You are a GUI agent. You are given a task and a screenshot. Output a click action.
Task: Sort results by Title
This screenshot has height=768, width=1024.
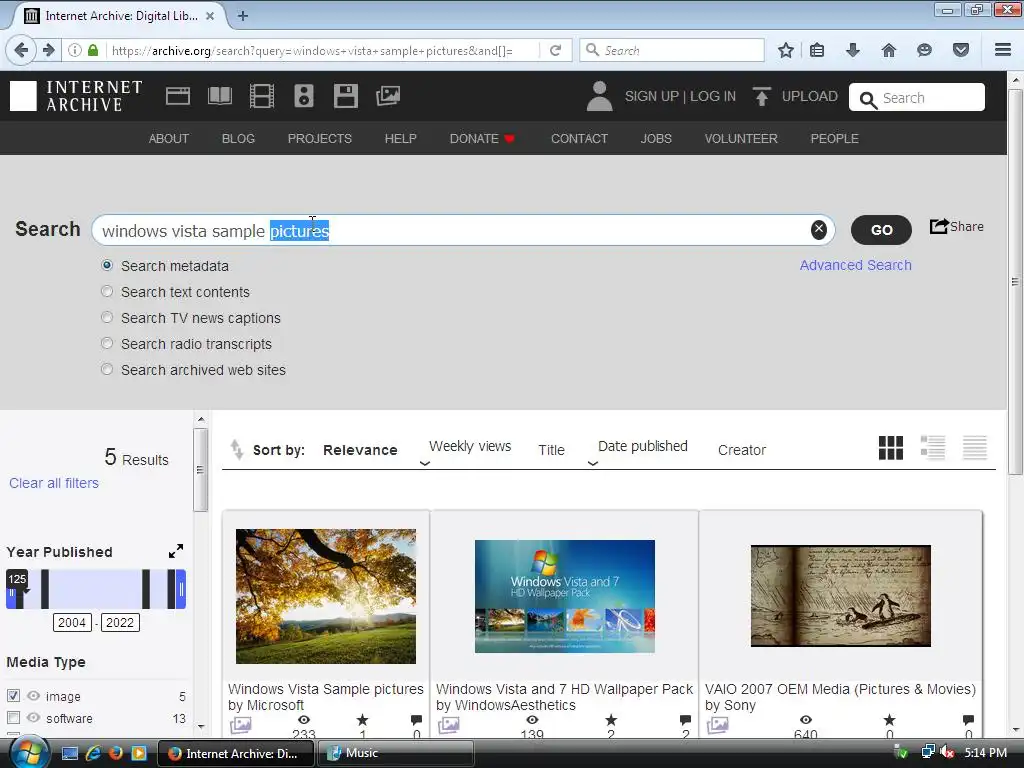(551, 450)
